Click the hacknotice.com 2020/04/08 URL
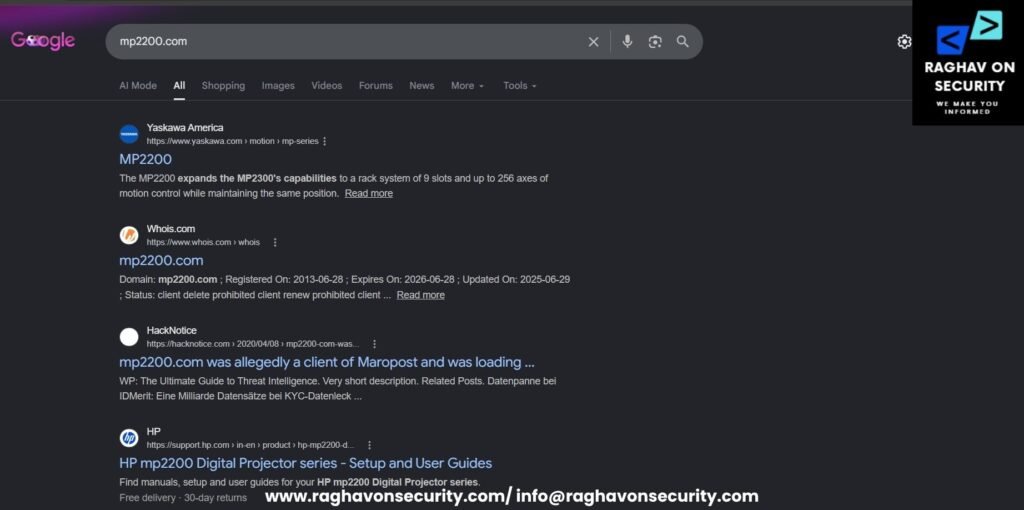1024x510 pixels. (253, 343)
